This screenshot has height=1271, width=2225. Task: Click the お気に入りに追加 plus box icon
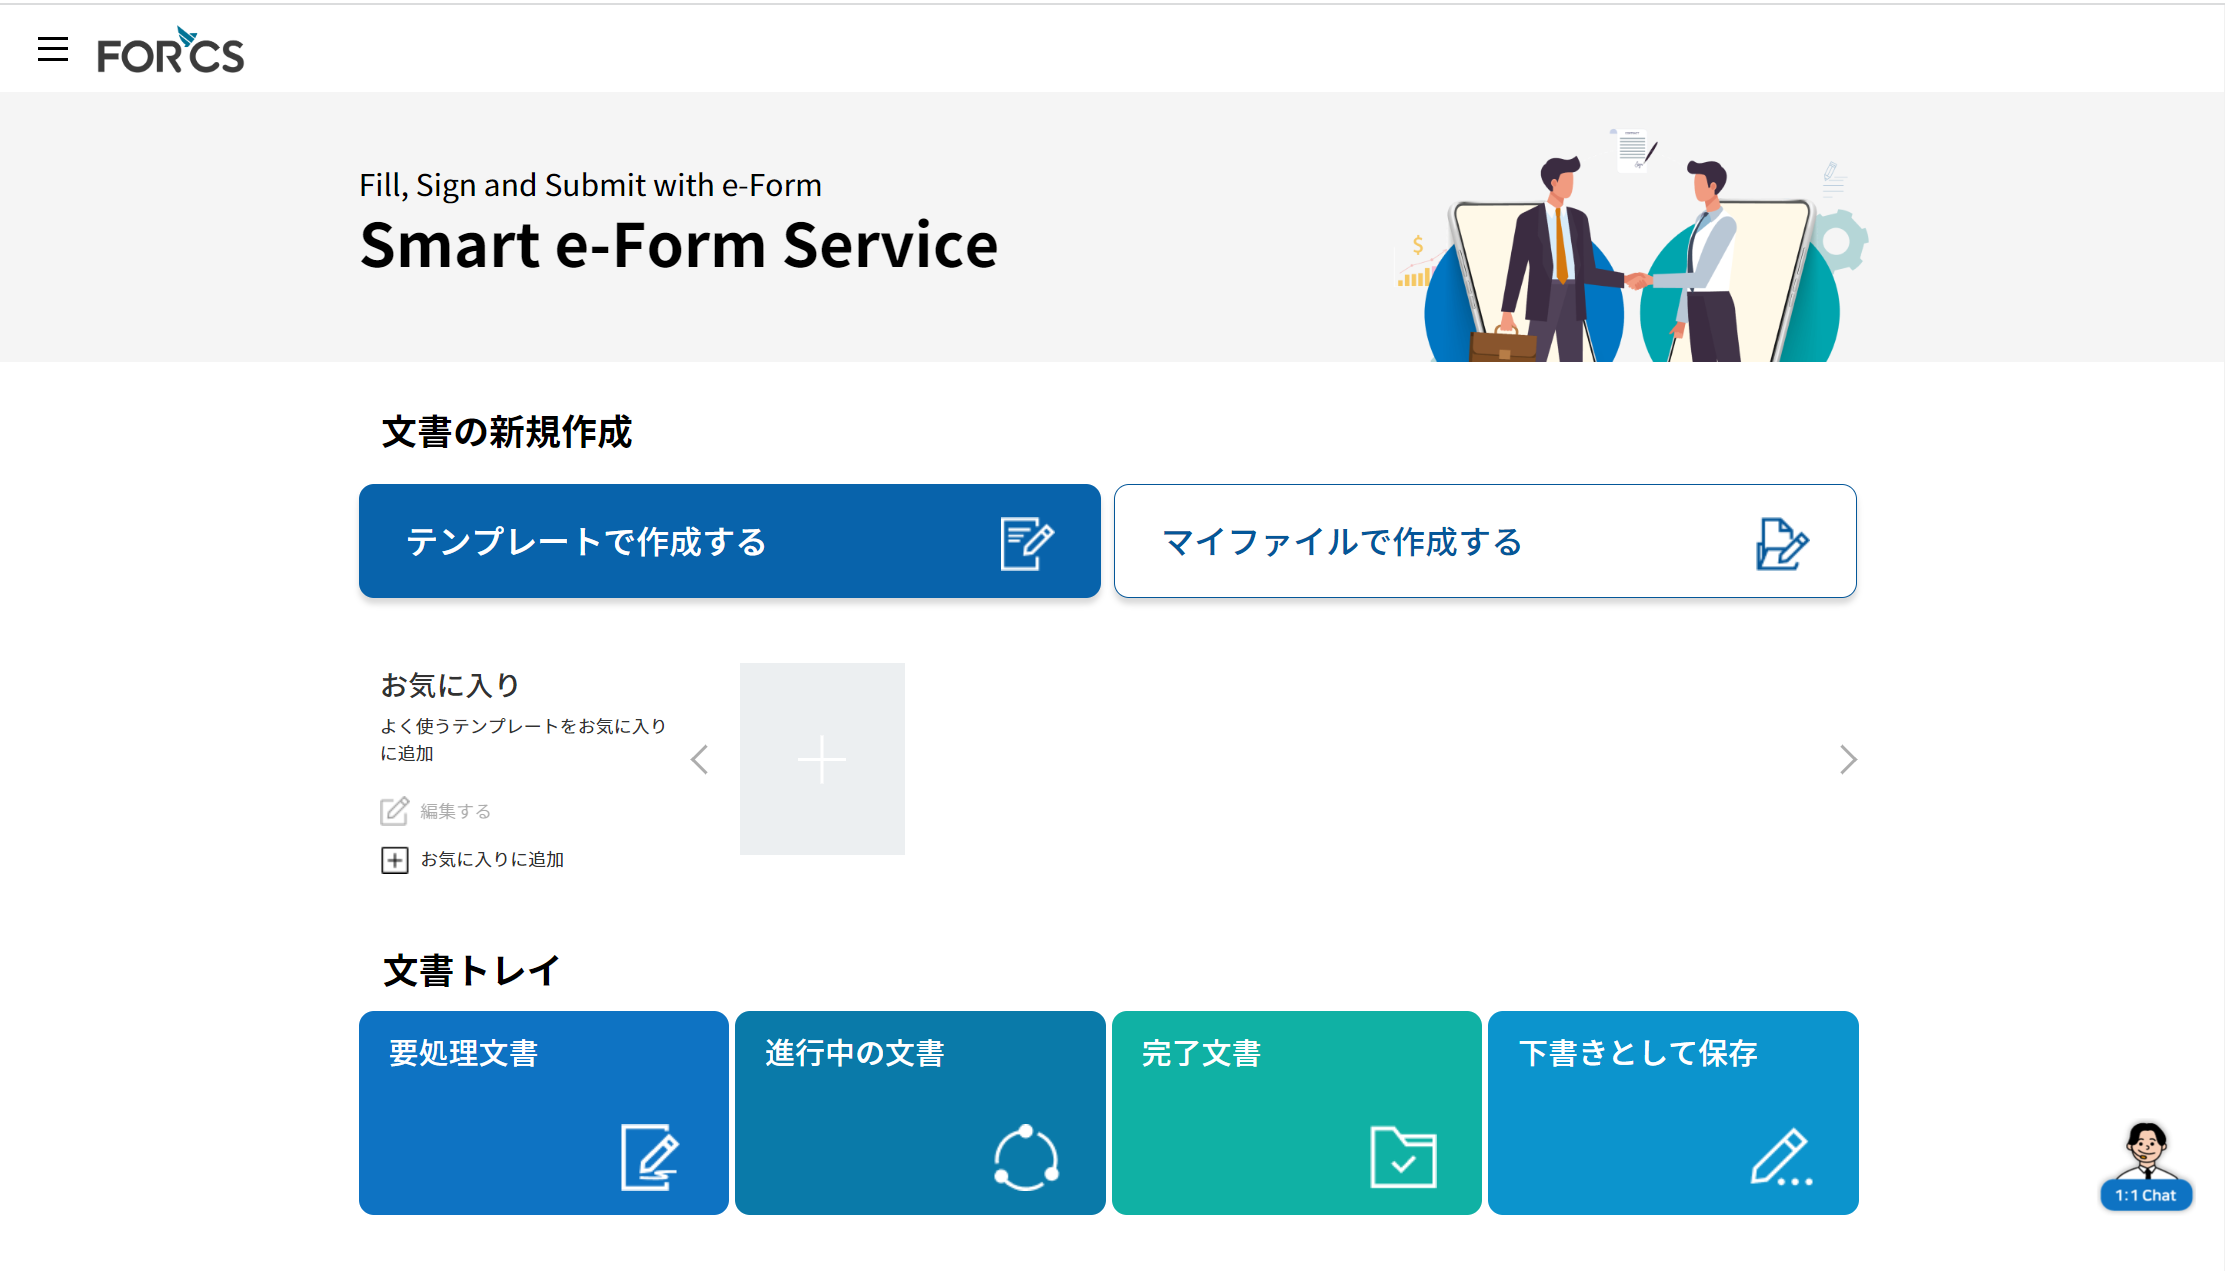point(394,860)
